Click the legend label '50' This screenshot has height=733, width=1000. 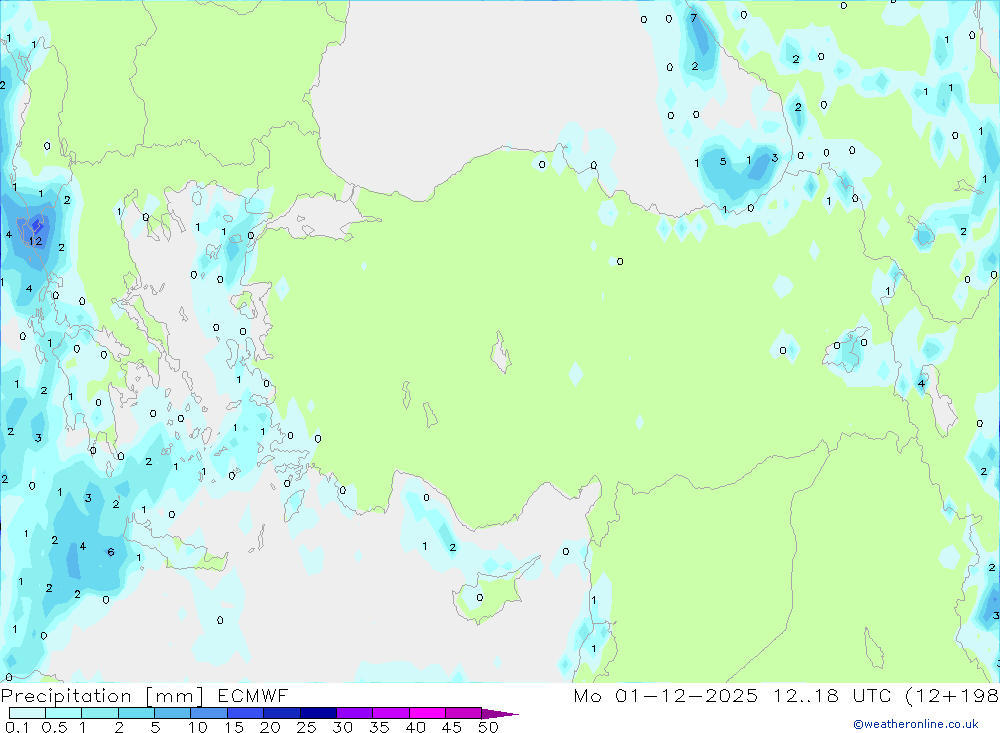(488, 727)
